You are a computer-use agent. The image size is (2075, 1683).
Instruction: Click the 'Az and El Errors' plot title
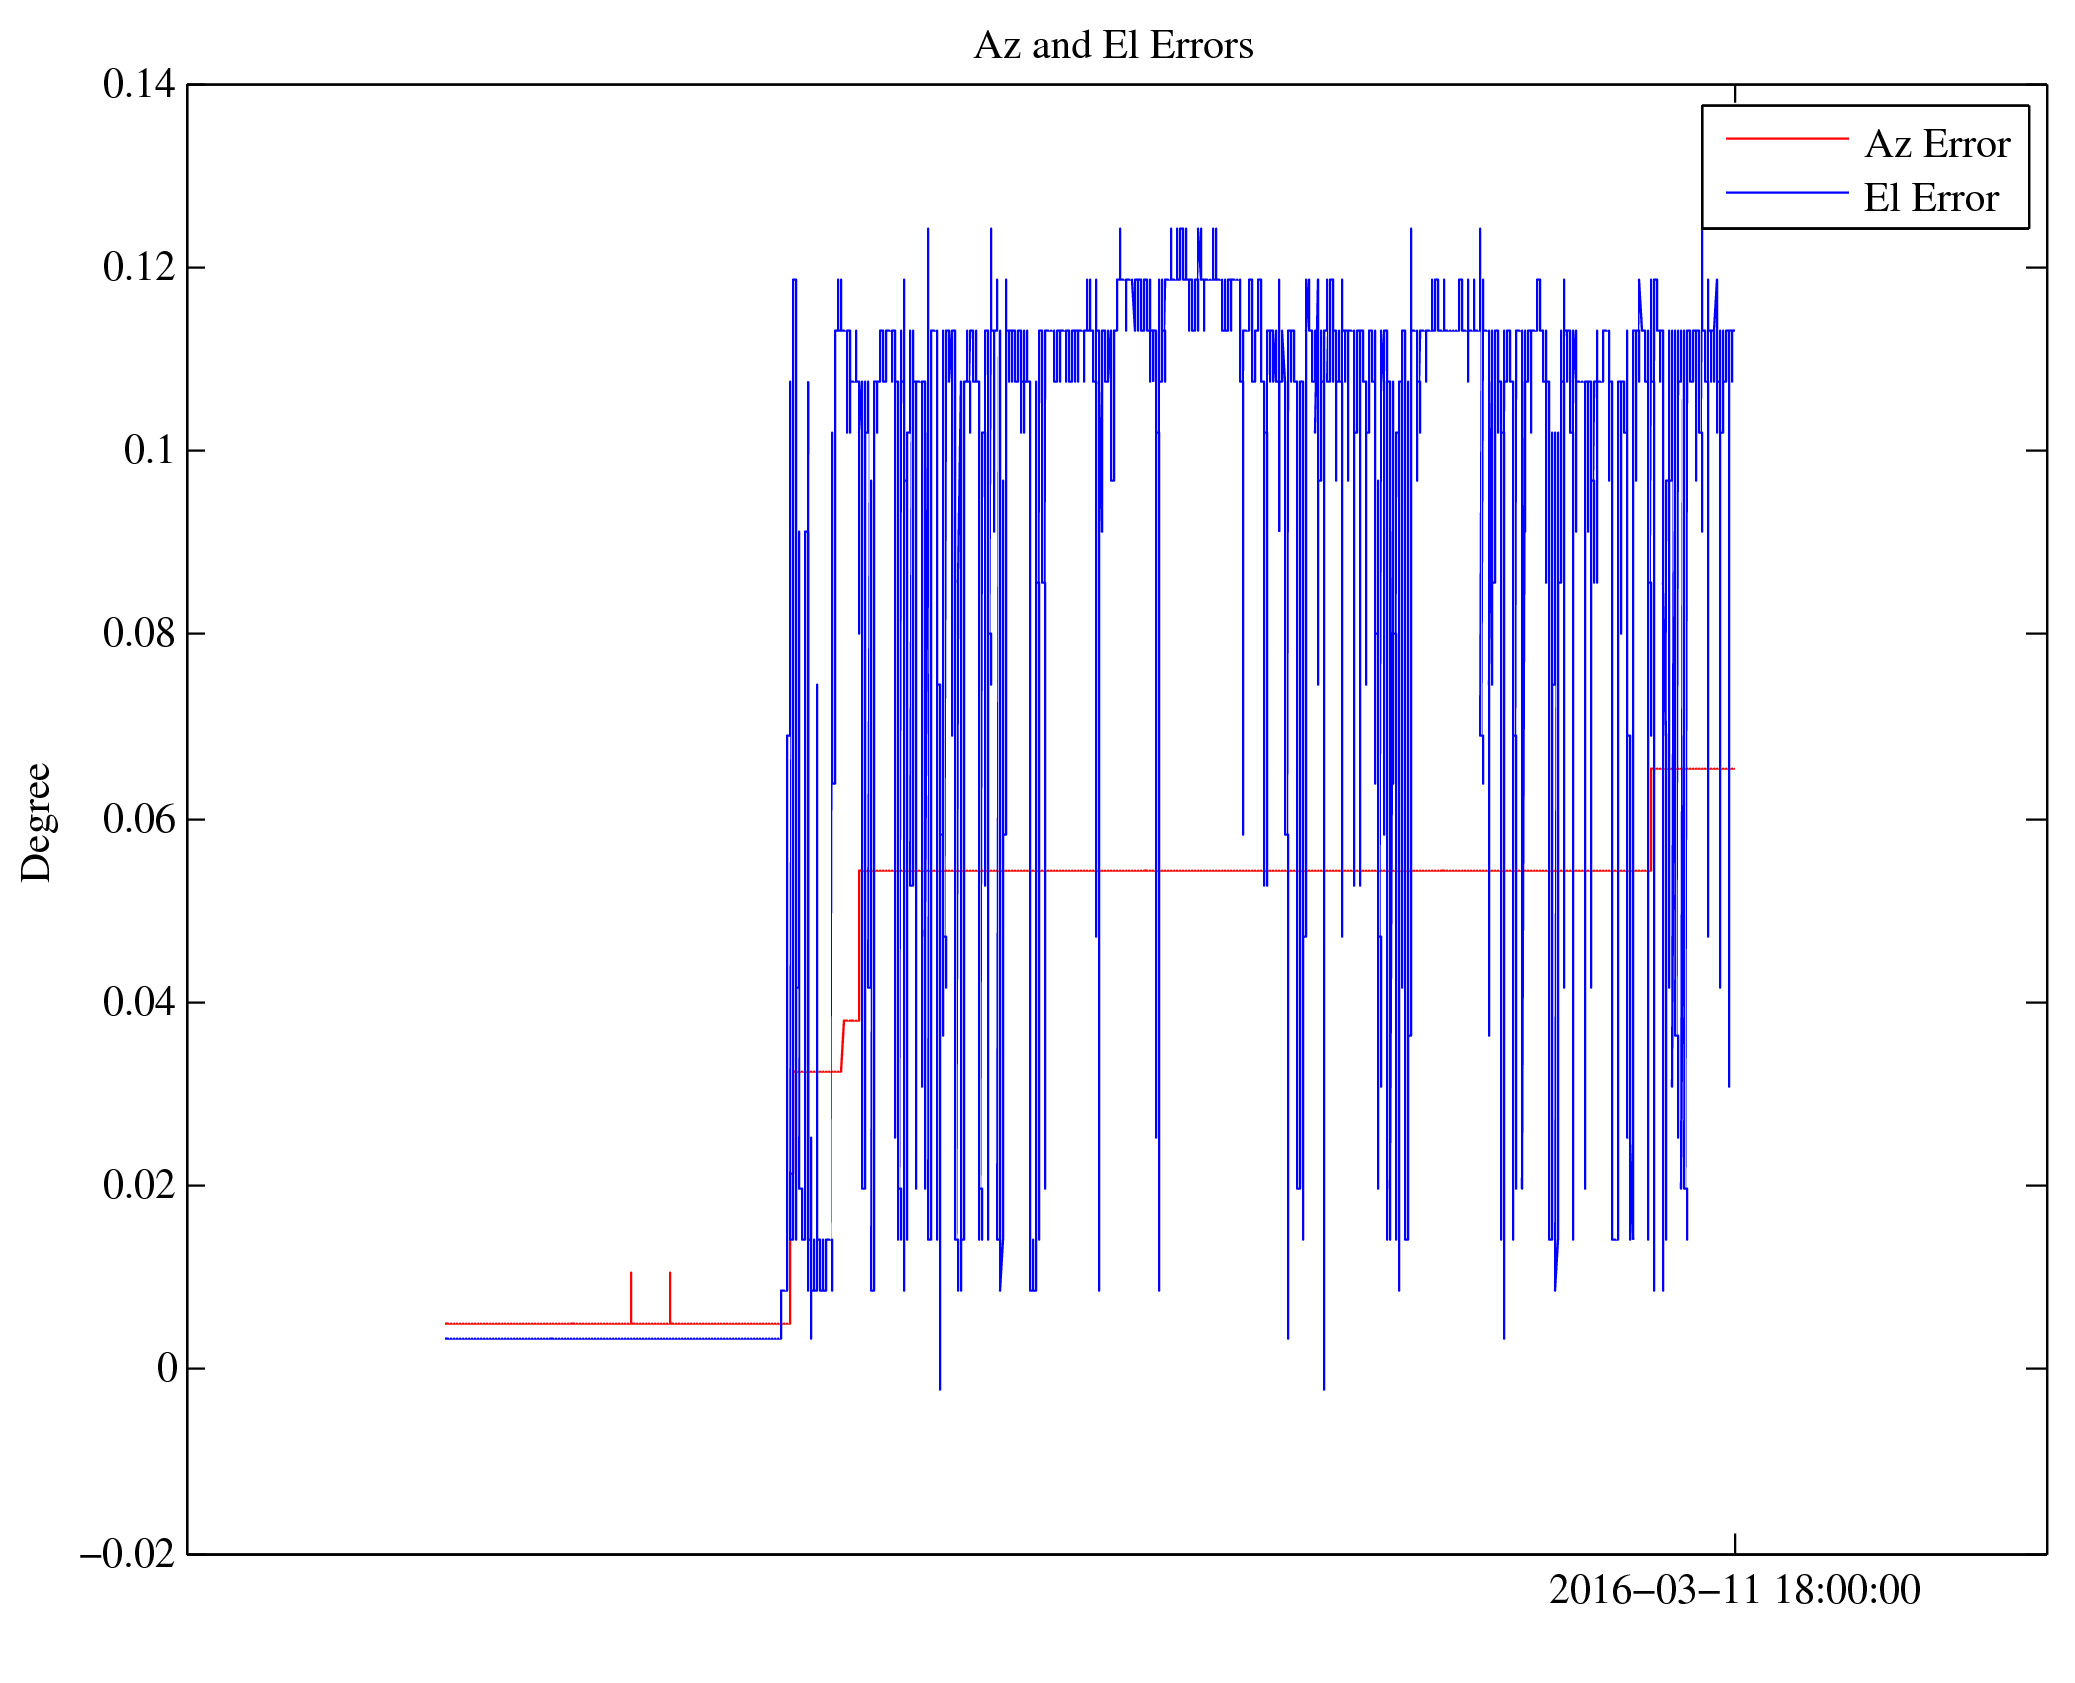pyautogui.click(x=1112, y=46)
